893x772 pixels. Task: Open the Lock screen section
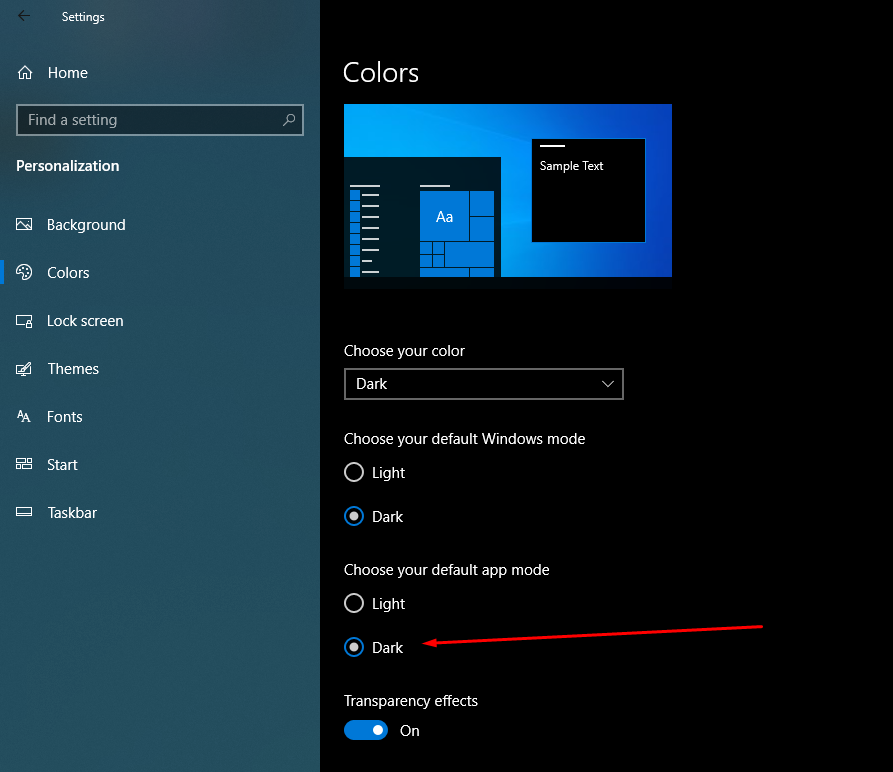(85, 321)
